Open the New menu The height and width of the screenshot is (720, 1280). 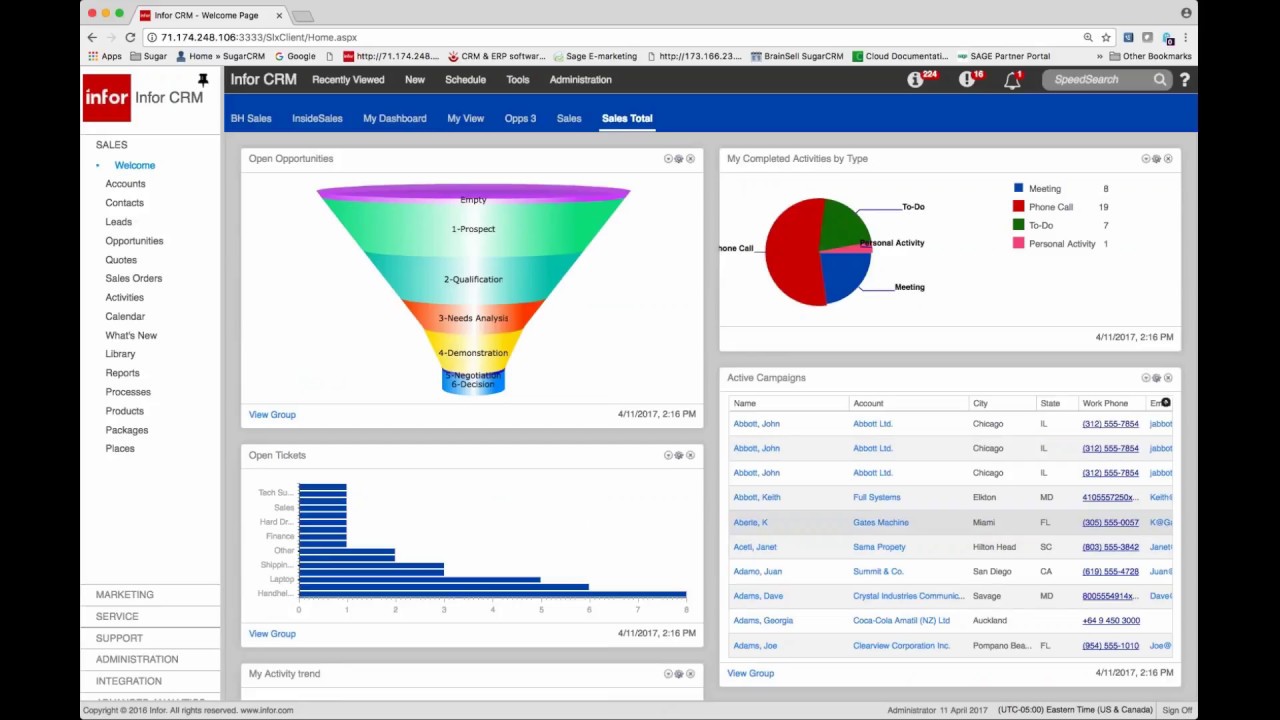(x=415, y=80)
